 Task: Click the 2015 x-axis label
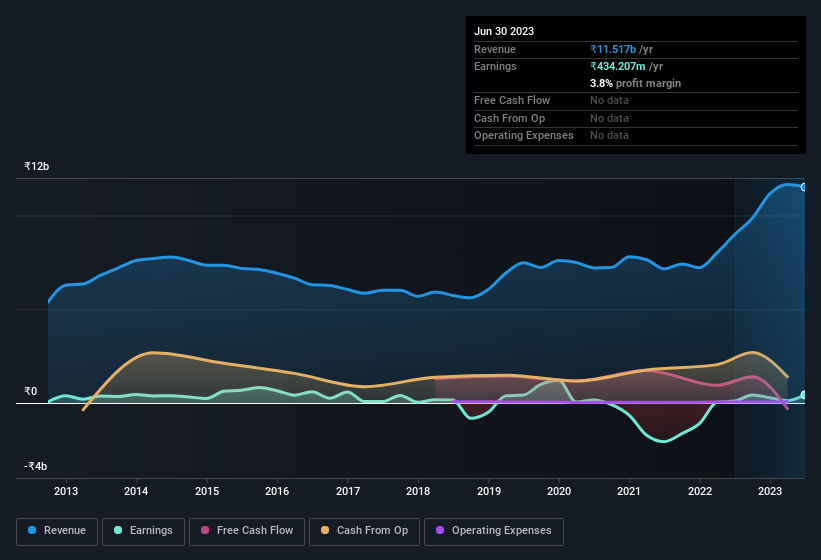pyautogui.click(x=207, y=491)
